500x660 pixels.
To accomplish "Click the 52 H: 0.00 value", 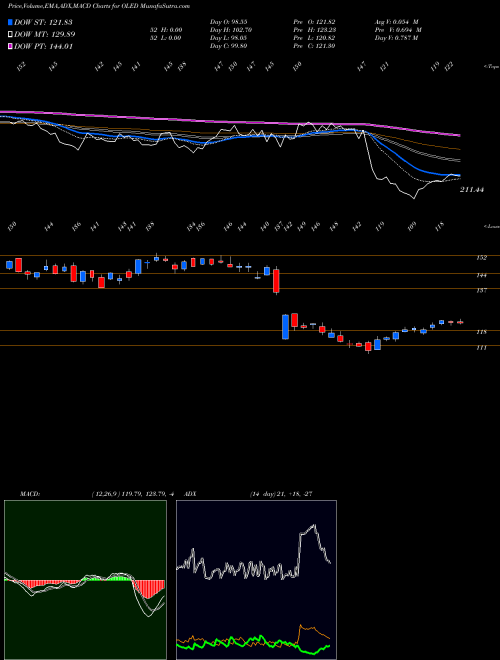I will tap(165, 30).
